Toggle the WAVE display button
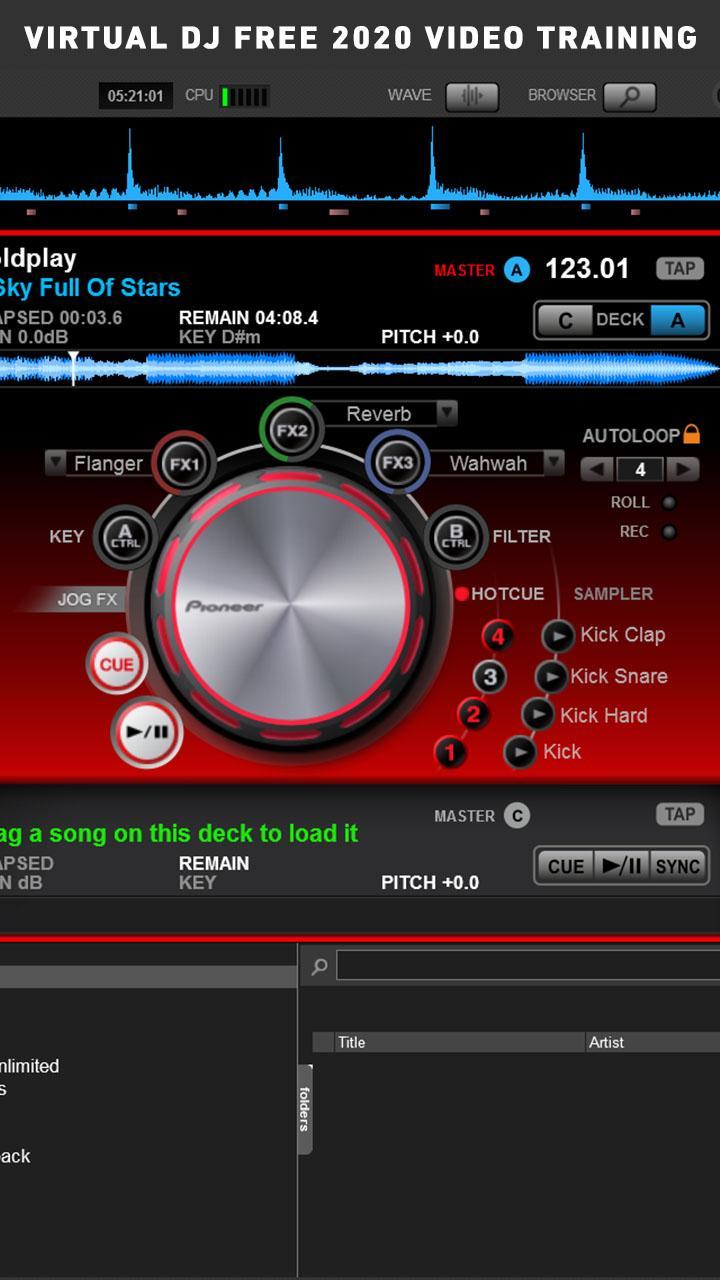The height and width of the screenshot is (1280, 720). (472, 97)
